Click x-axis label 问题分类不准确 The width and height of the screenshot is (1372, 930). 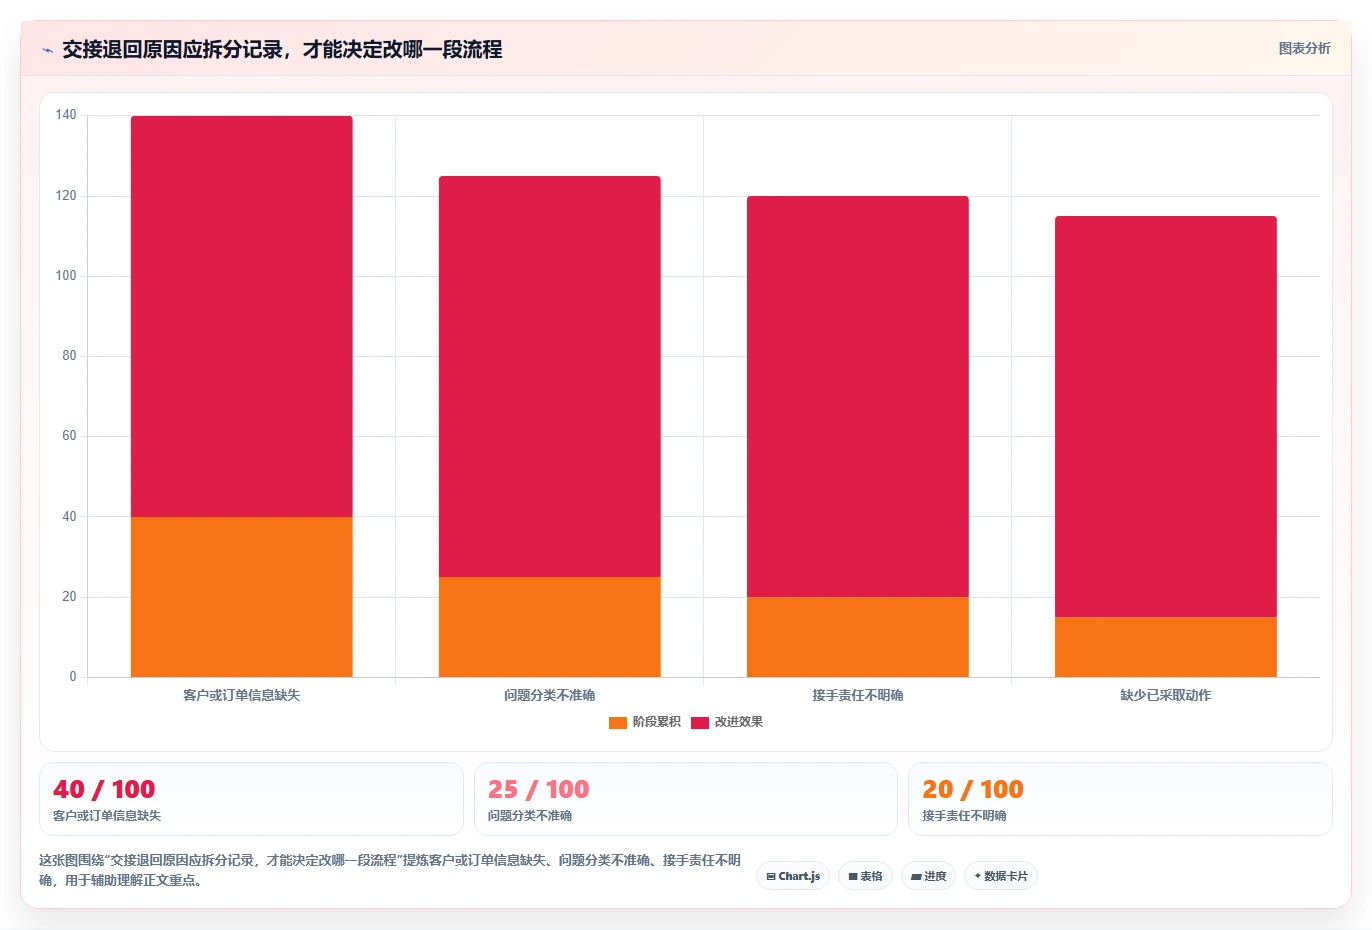point(550,695)
